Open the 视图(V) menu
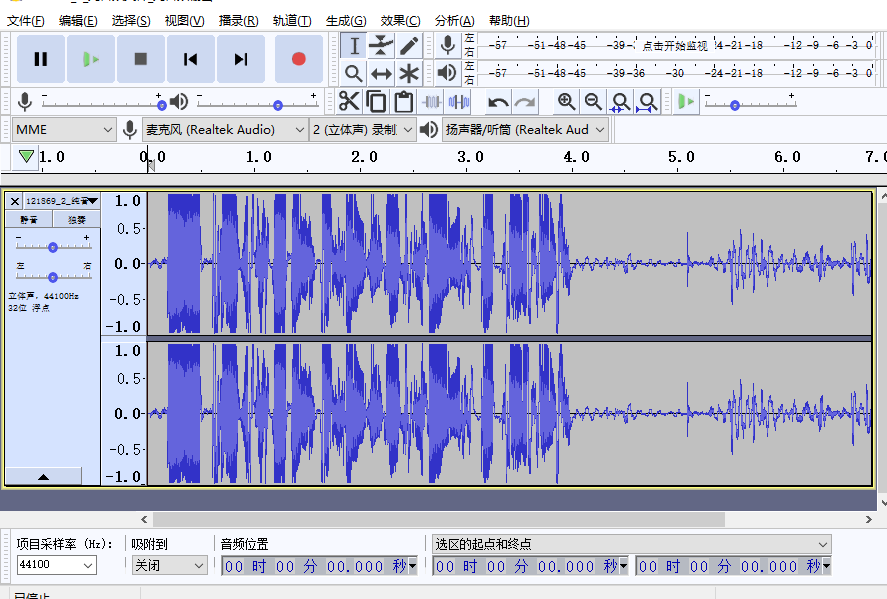The width and height of the screenshot is (887, 599). tap(184, 21)
